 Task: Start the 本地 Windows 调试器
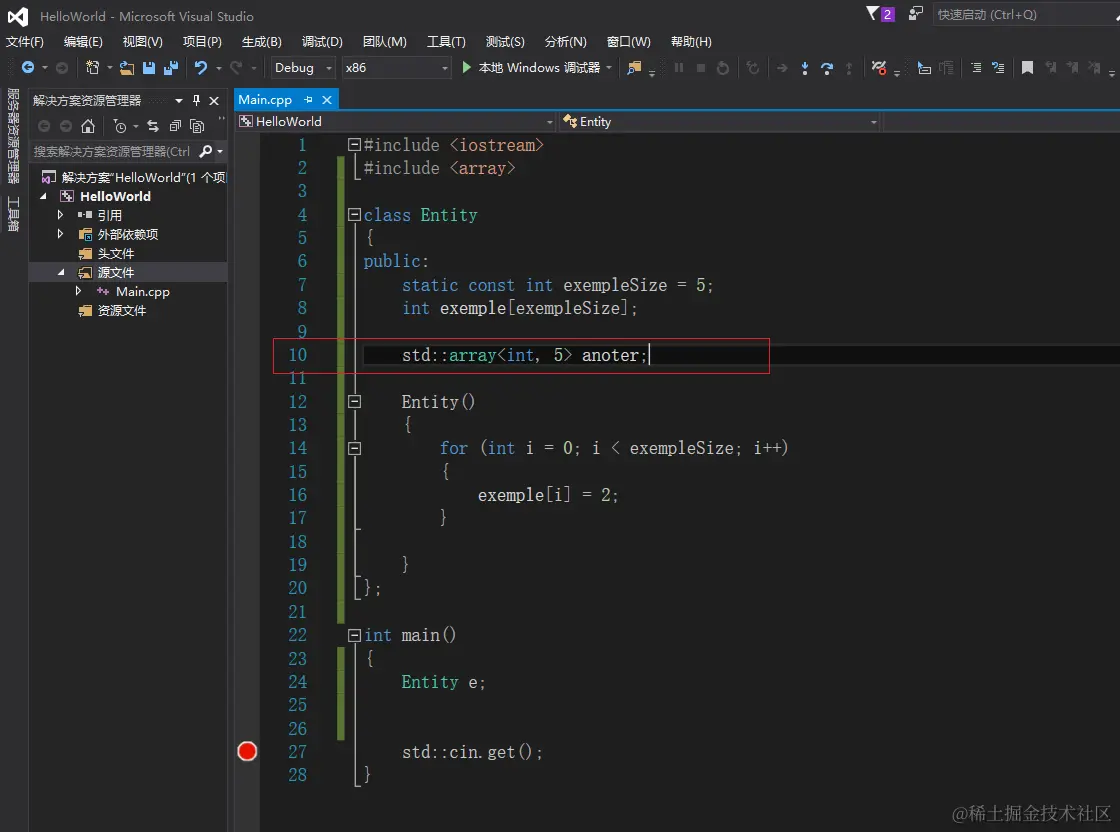coord(531,68)
